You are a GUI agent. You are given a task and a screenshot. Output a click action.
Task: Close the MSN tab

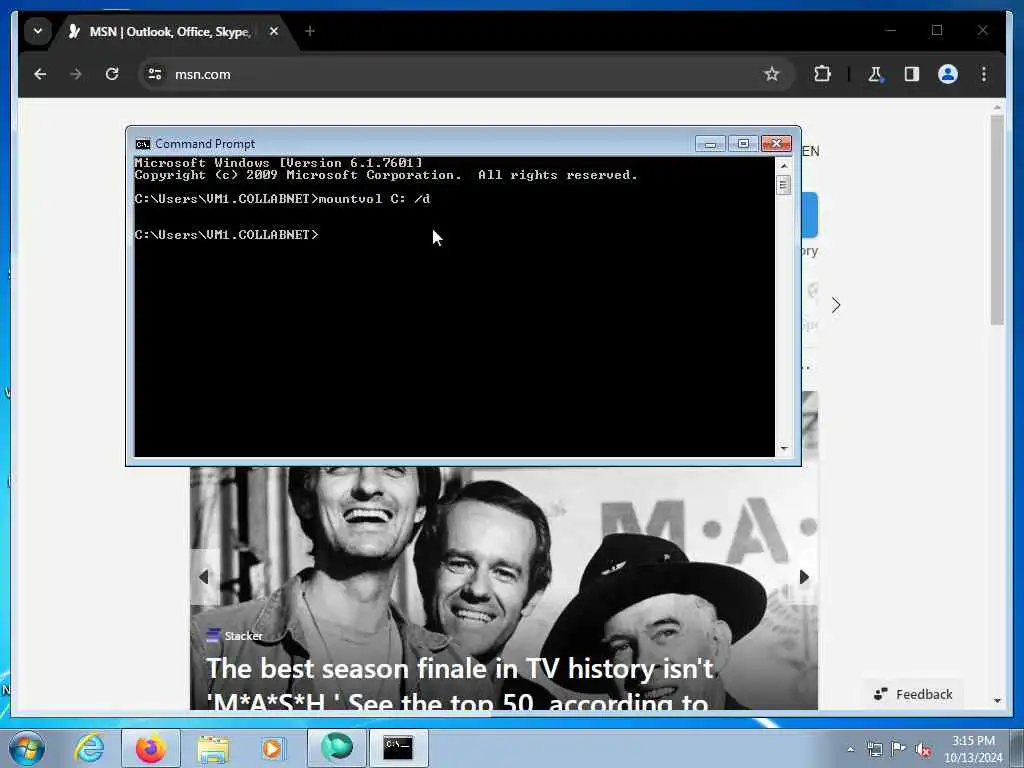click(x=274, y=31)
